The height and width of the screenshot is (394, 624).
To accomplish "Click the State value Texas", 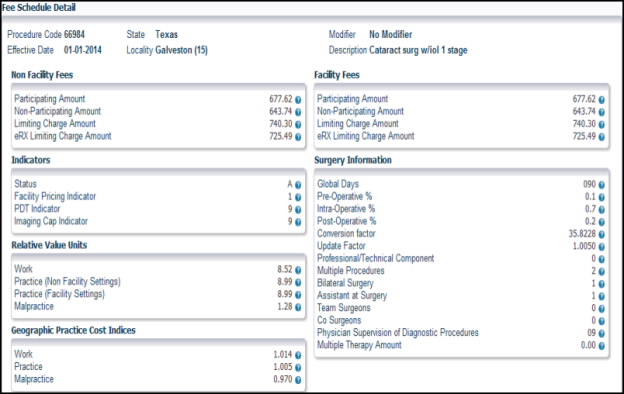I will tap(166, 35).
